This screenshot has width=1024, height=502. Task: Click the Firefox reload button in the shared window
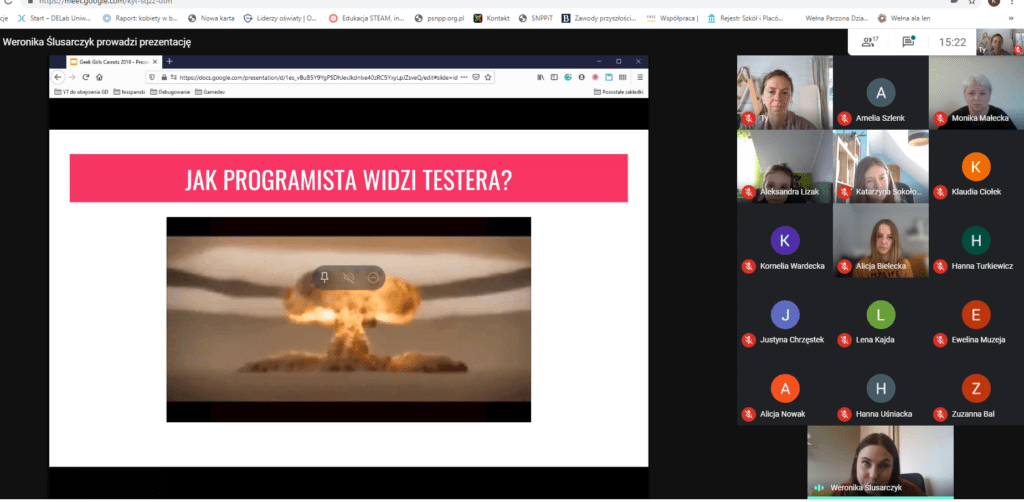coord(86,77)
